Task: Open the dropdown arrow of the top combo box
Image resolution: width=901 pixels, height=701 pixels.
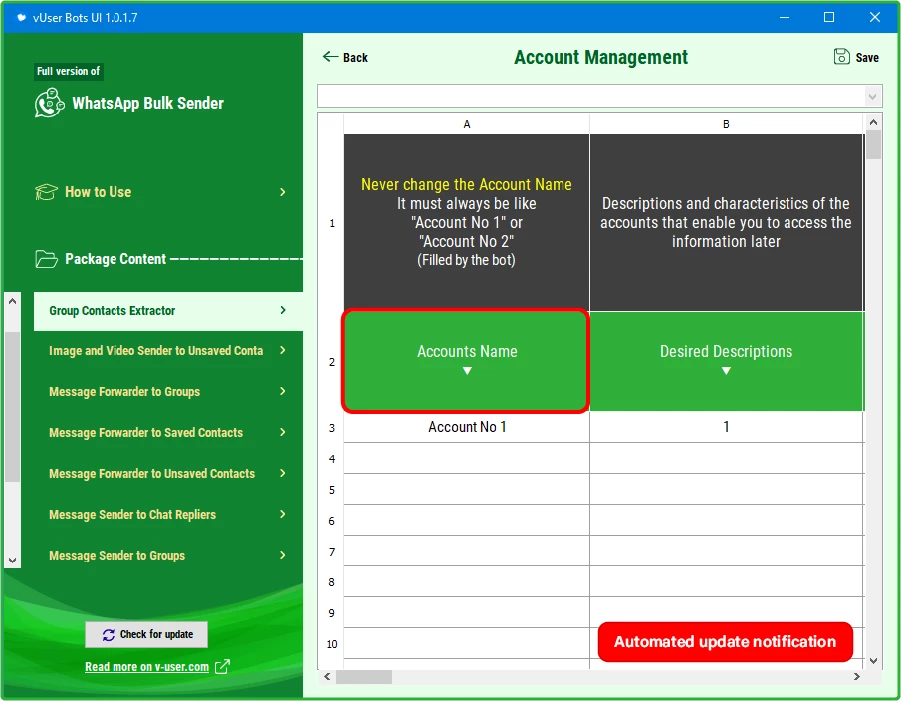Action: tap(872, 96)
